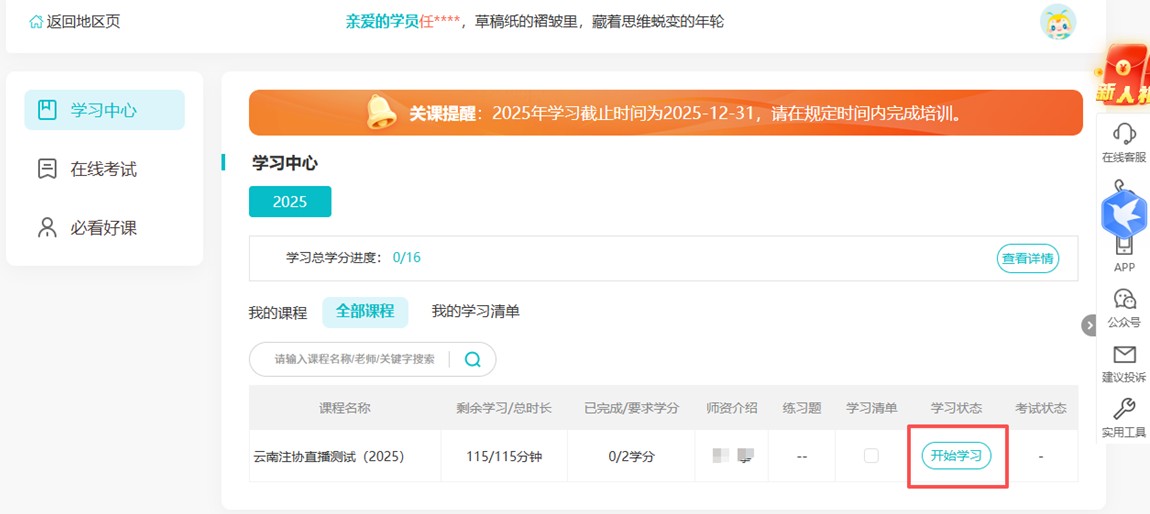Select the 2025 year tab
This screenshot has height=514, width=1150.
[290, 202]
